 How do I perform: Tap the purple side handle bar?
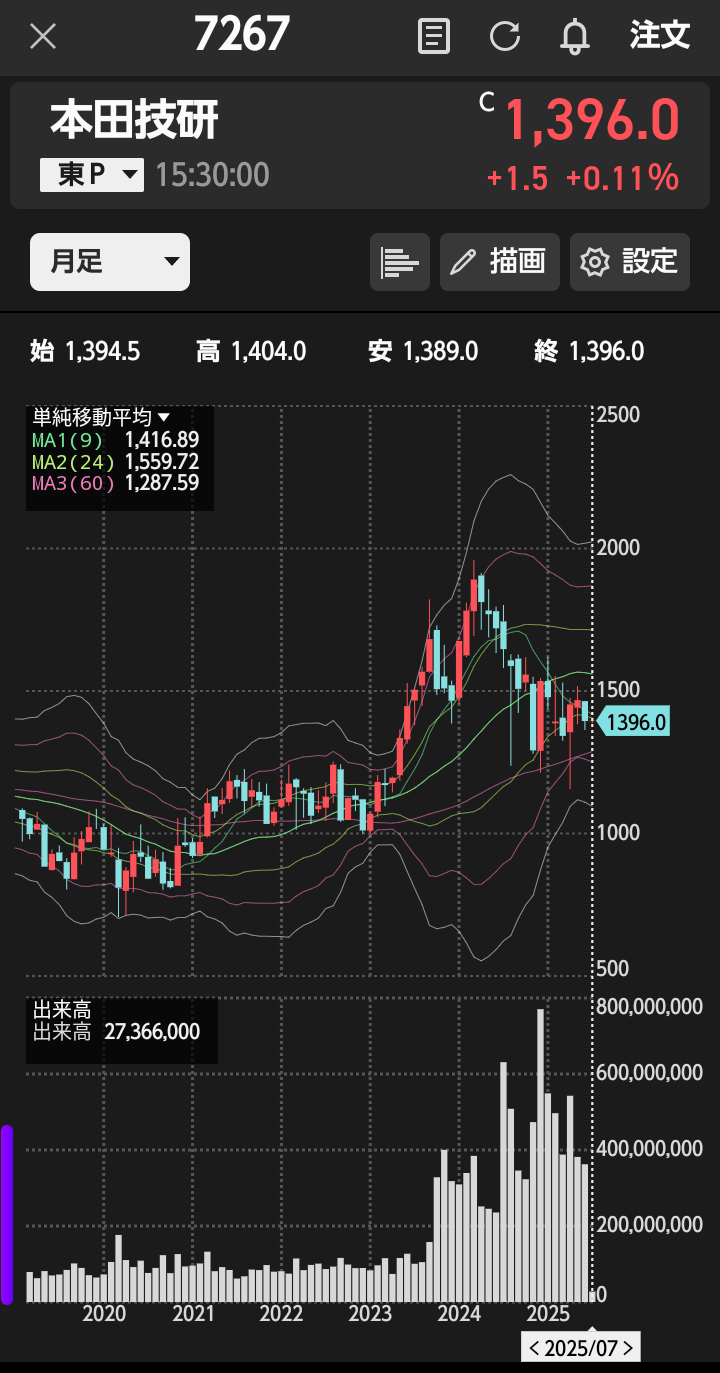pos(7,1214)
